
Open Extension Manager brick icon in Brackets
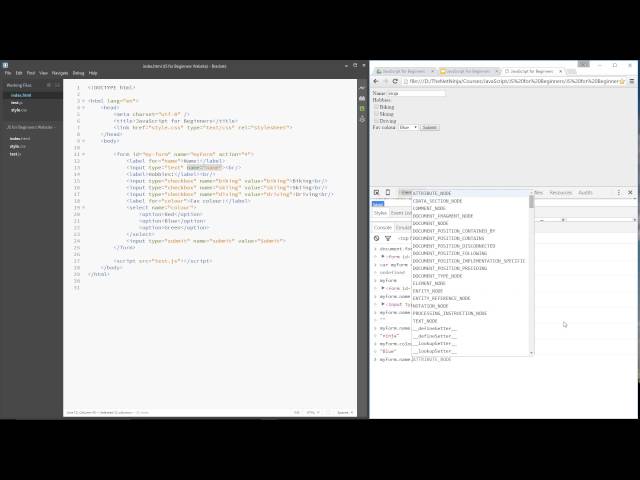pos(362,98)
